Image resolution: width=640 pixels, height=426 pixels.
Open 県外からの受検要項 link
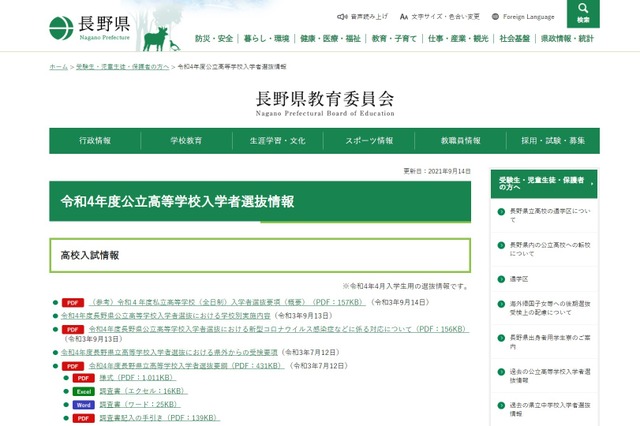coord(169,353)
